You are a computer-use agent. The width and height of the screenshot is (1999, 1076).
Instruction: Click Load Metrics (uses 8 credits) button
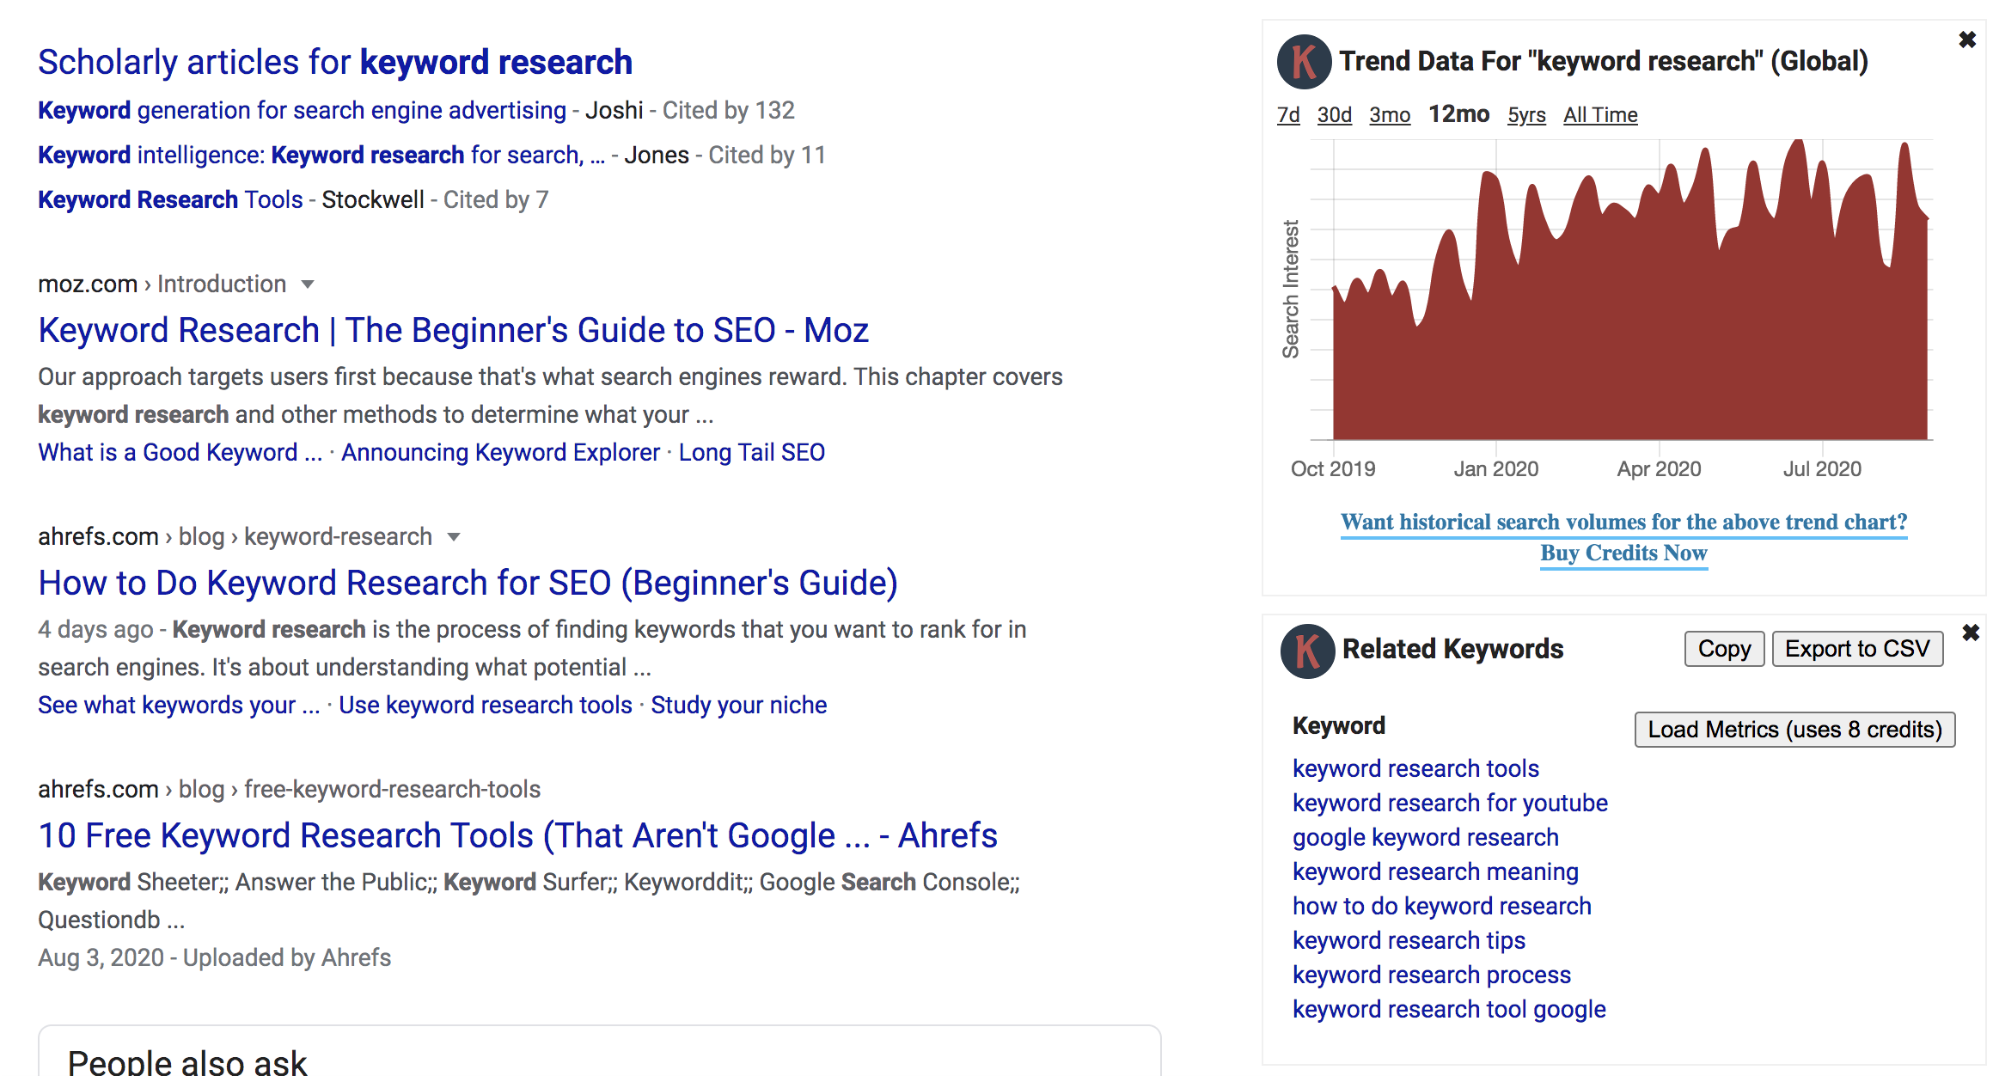pos(1794,730)
